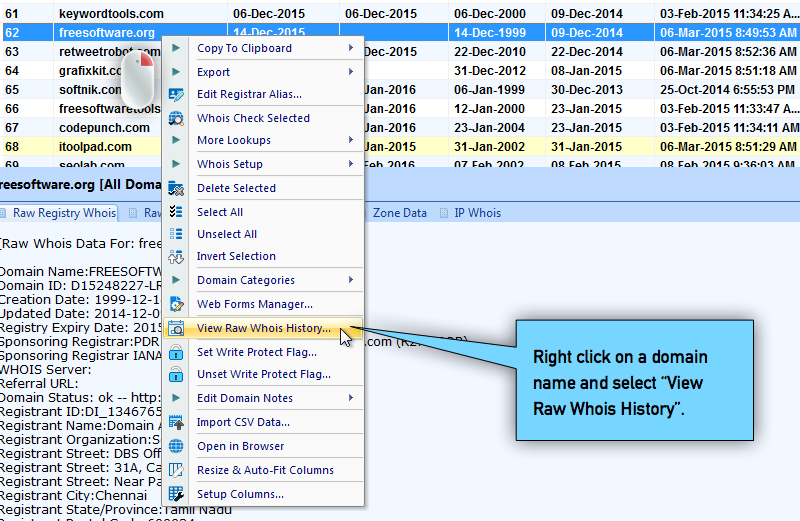Open Web Forms Manager... menu entry
Image resolution: width=800 pixels, height=521 pixels.
pyautogui.click(x=255, y=304)
